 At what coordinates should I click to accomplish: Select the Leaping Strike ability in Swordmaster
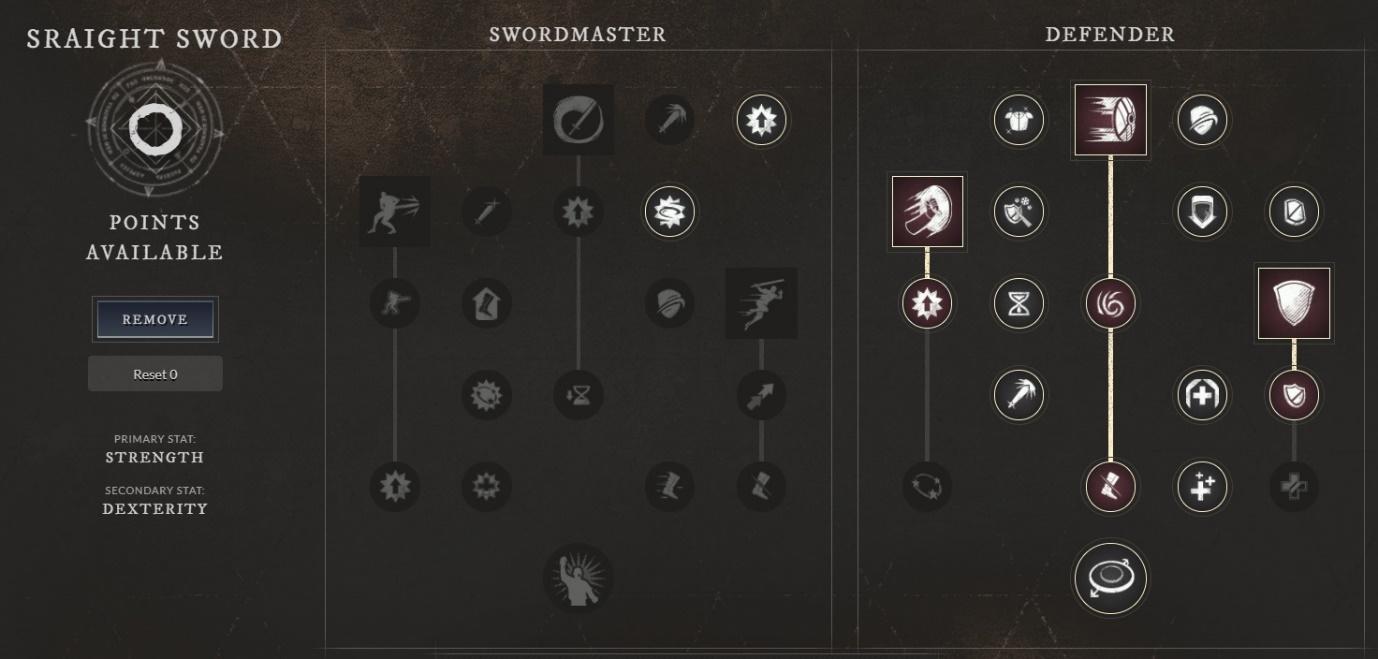click(762, 303)
